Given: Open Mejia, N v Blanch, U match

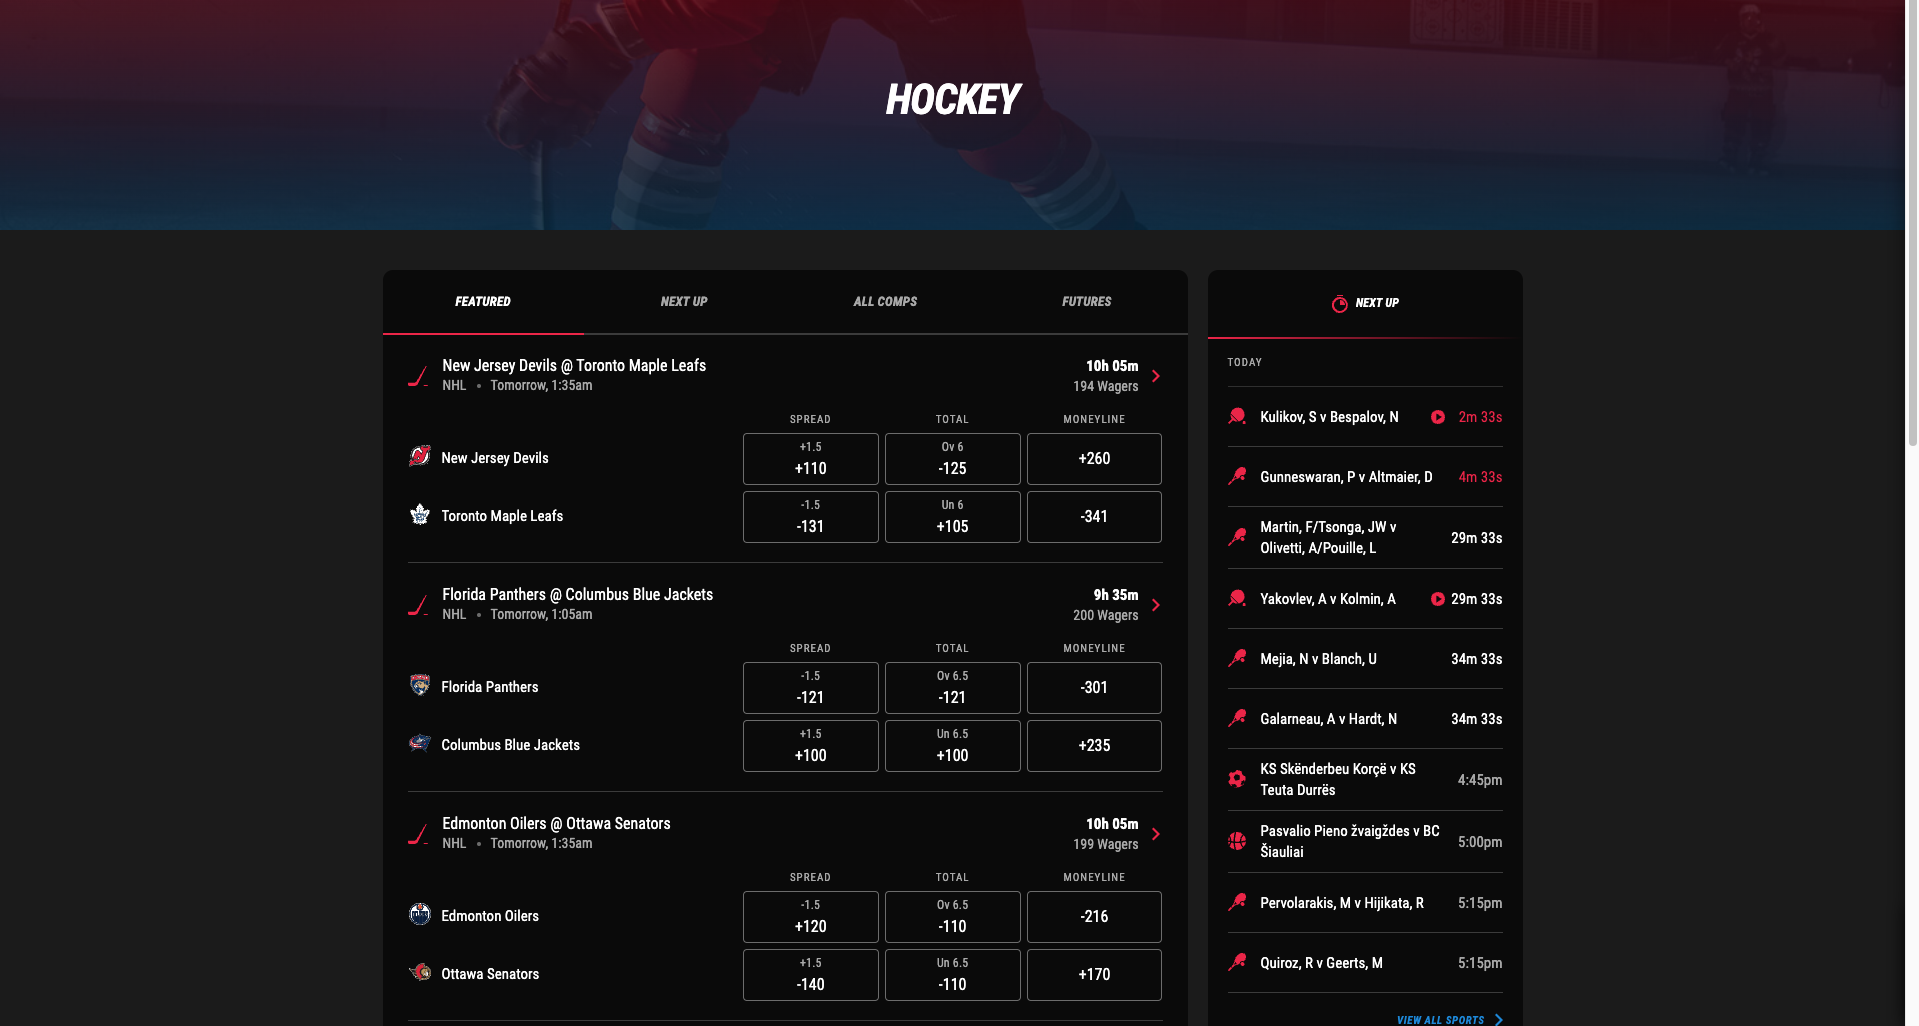Looking at the screenshot, I should pyautogui.click(x=1365, y=659).
